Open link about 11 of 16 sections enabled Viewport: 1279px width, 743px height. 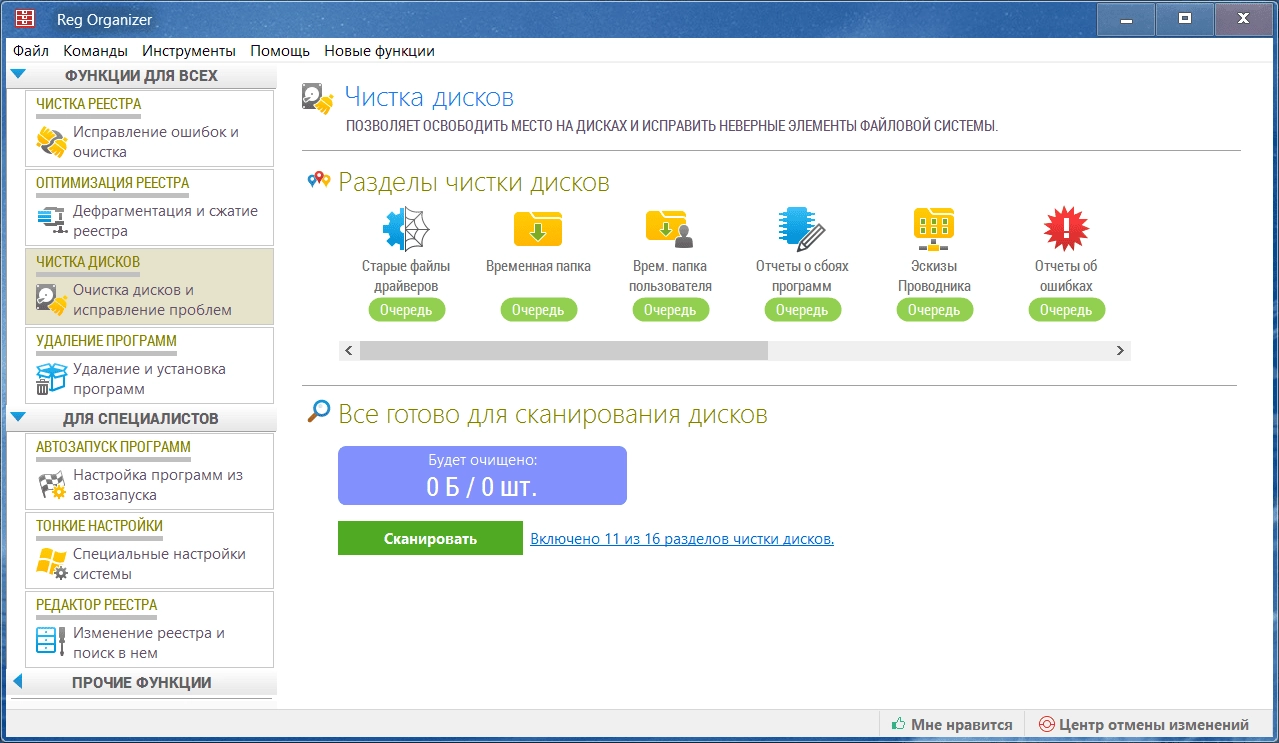tap(682, 538)
